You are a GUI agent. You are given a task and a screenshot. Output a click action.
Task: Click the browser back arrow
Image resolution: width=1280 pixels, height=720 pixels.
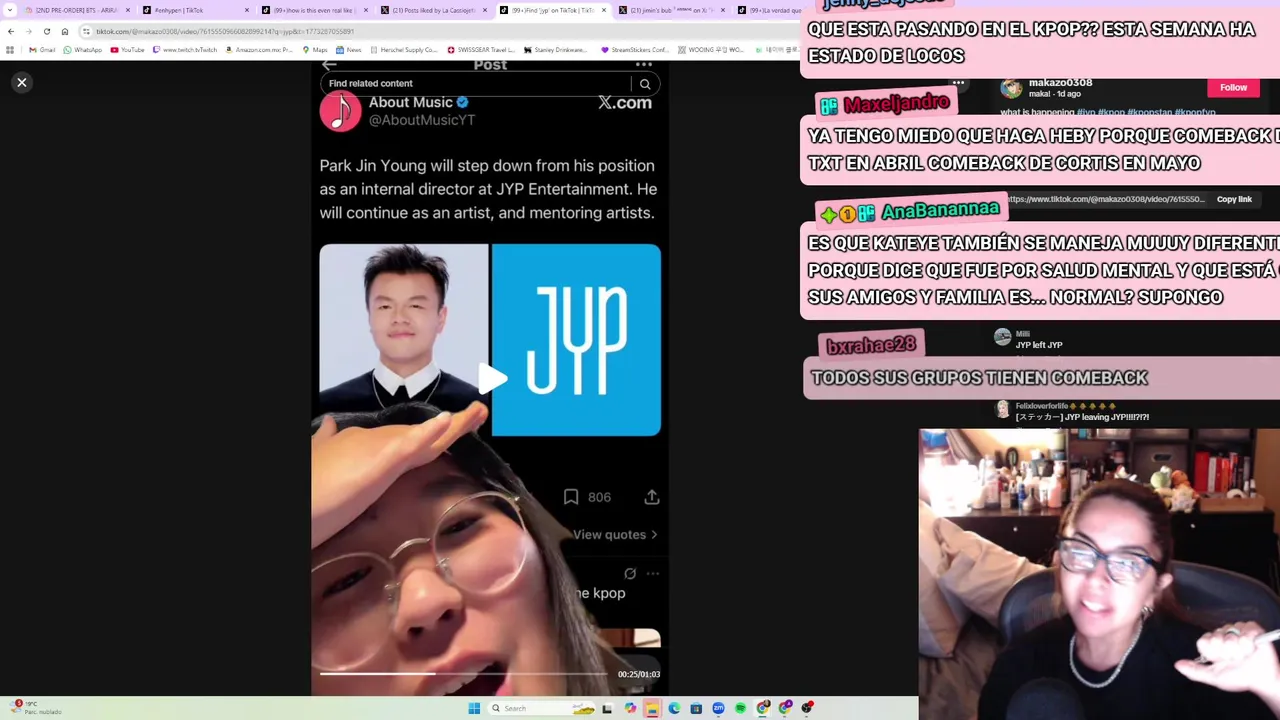[11, 31]
